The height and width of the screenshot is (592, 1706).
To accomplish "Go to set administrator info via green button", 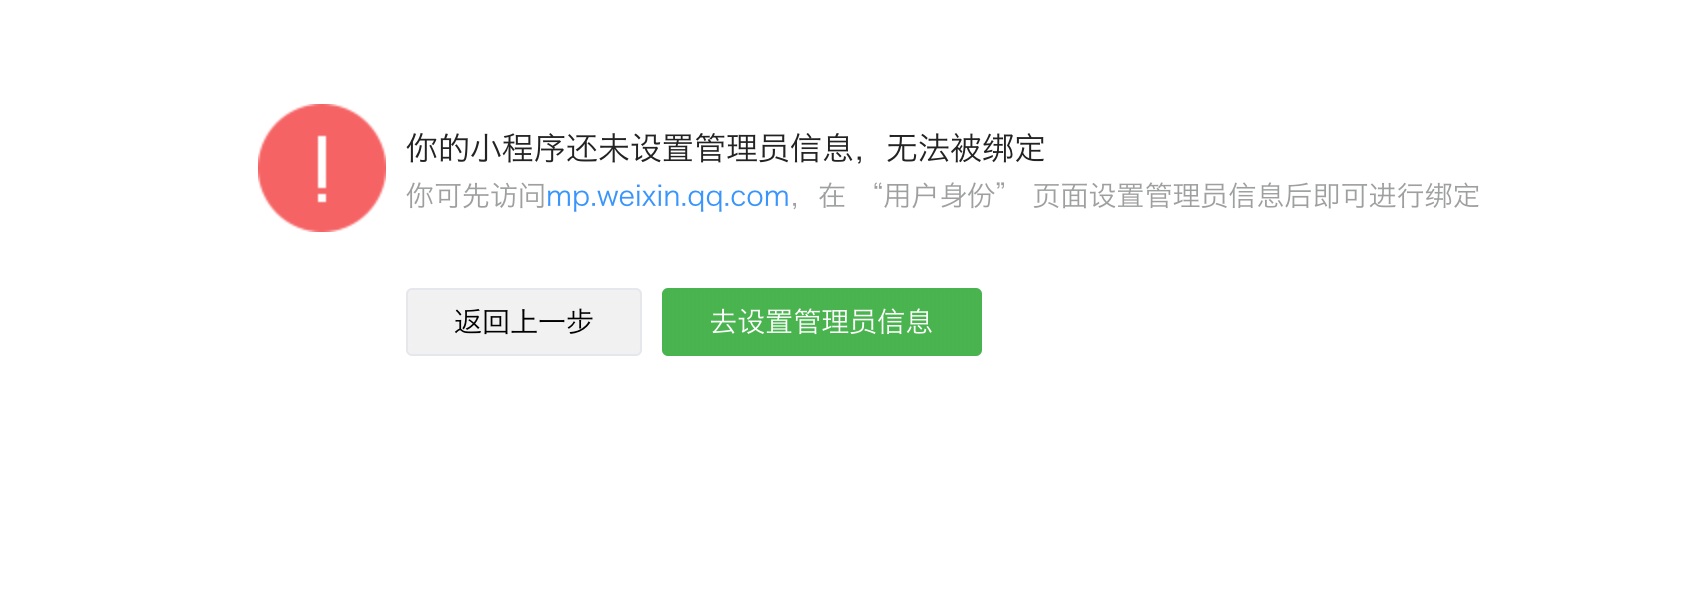I will coord(822,322).
